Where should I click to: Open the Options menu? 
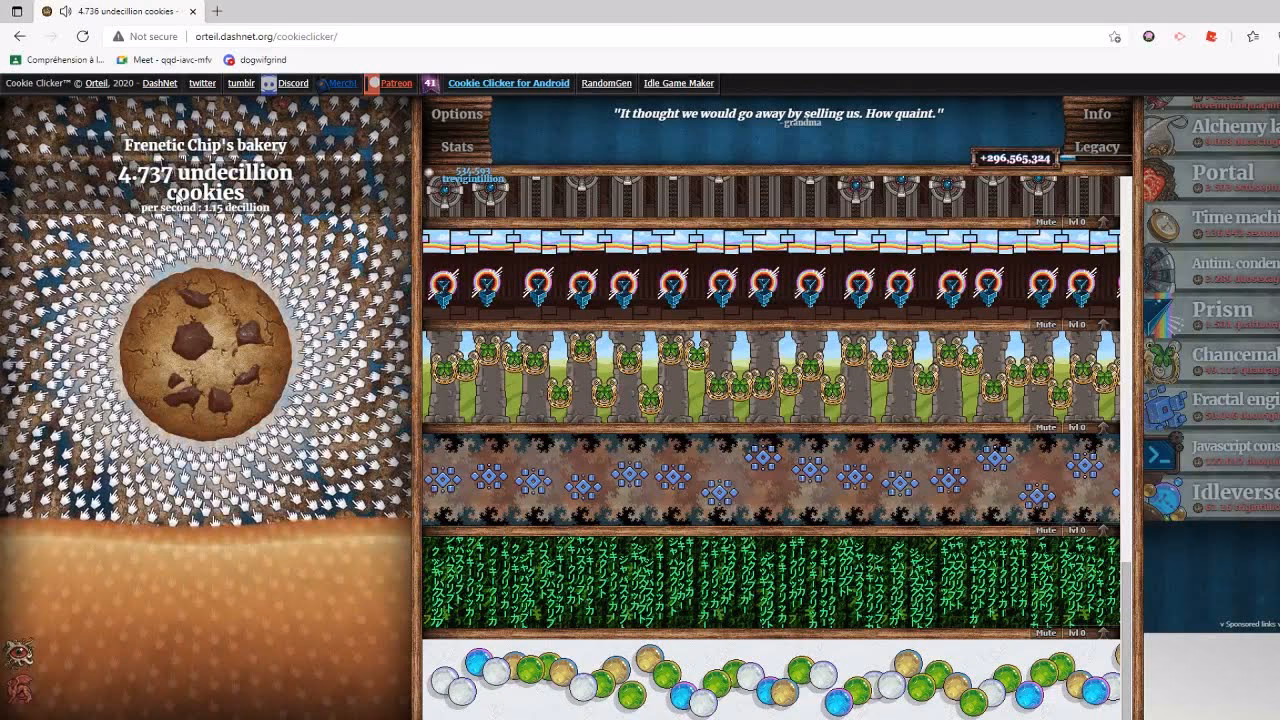pyautogui.click(x=457, y=114)
